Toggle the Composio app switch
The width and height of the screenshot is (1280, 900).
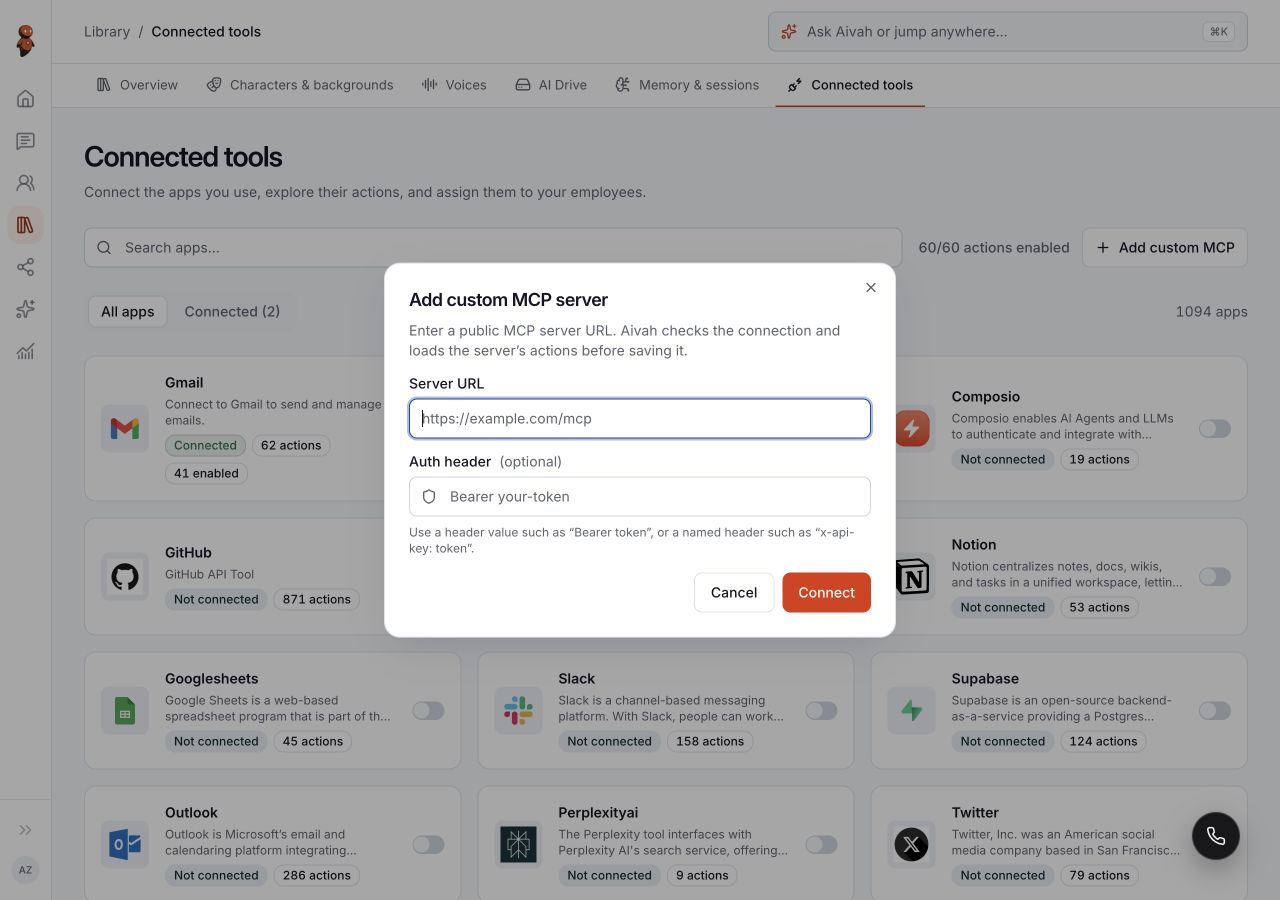click(1215, 429)
